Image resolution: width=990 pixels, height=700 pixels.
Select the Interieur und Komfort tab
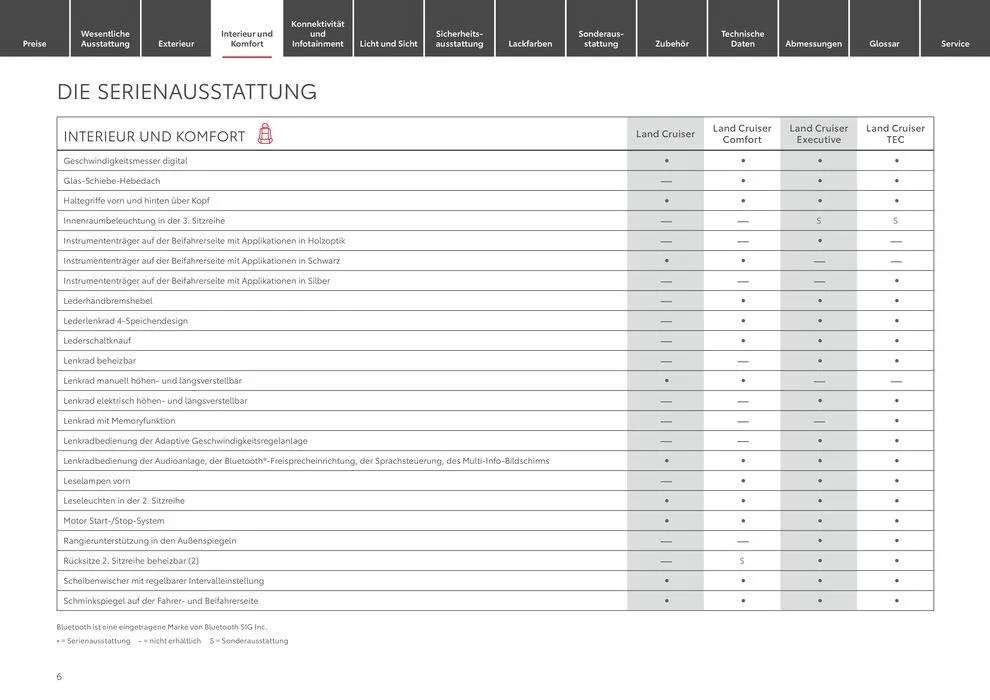(x=247, y=38)
